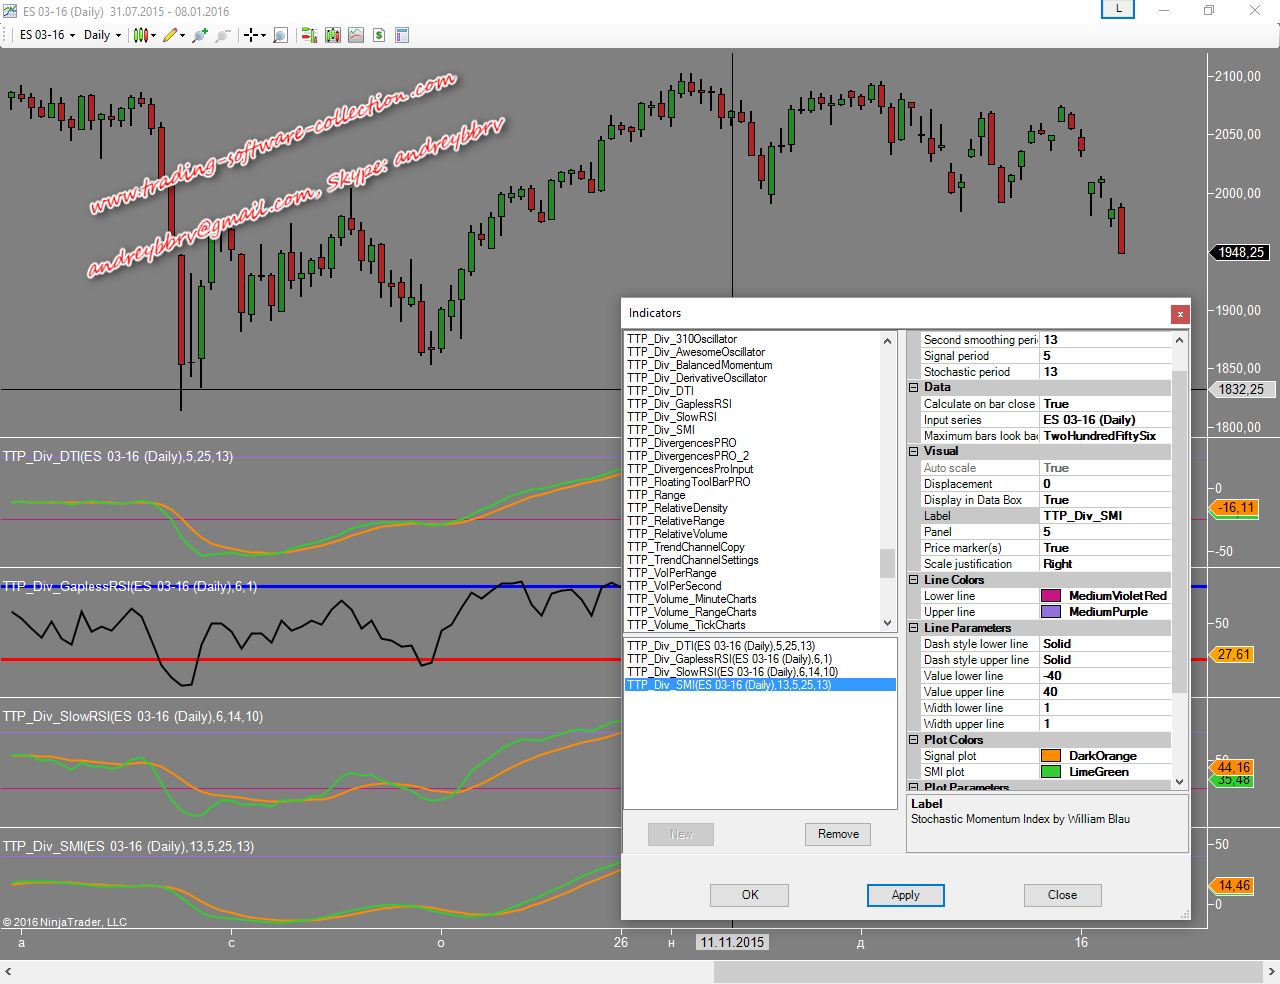The height and width of the screenshot is (984, 1280).
Task: Click the Apply button
Action: (905, 895)
